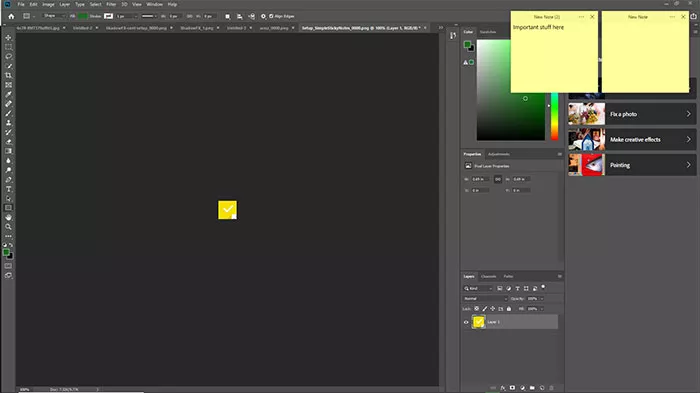Screen dimensions: 700x393
Task: Select the Eyedropper tool
Action: coord(8,94)
